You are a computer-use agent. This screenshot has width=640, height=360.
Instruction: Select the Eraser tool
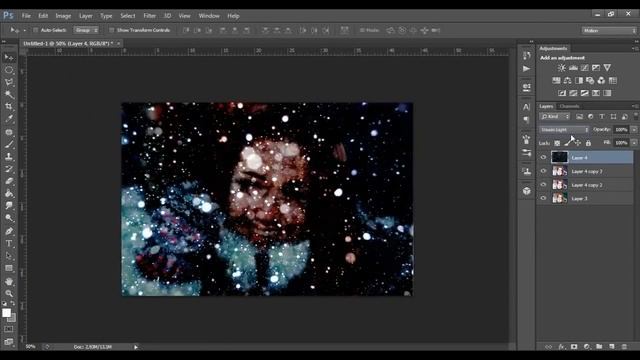(x=9, y=181)
